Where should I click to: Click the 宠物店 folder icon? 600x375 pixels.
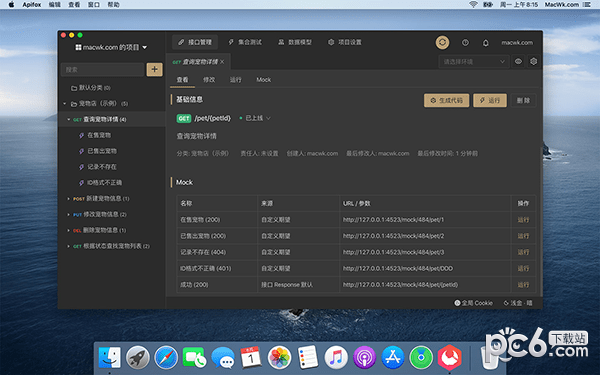(74, 104)
